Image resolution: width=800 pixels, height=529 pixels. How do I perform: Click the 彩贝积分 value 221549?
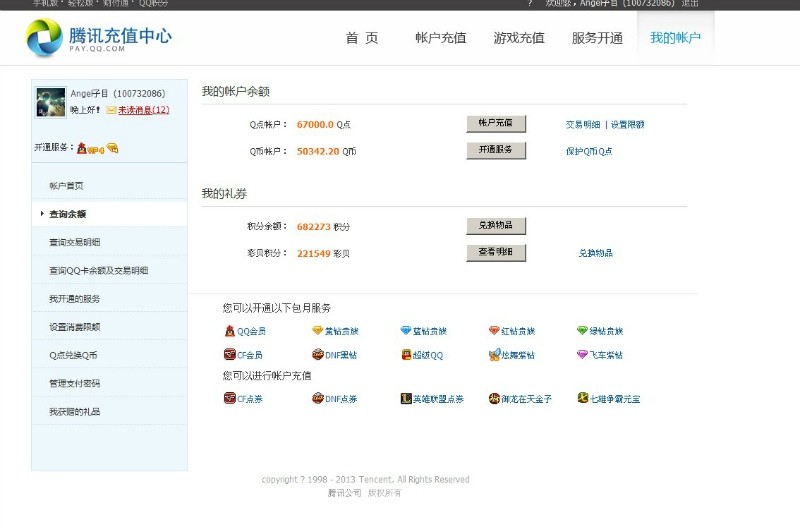pos(314,254)
